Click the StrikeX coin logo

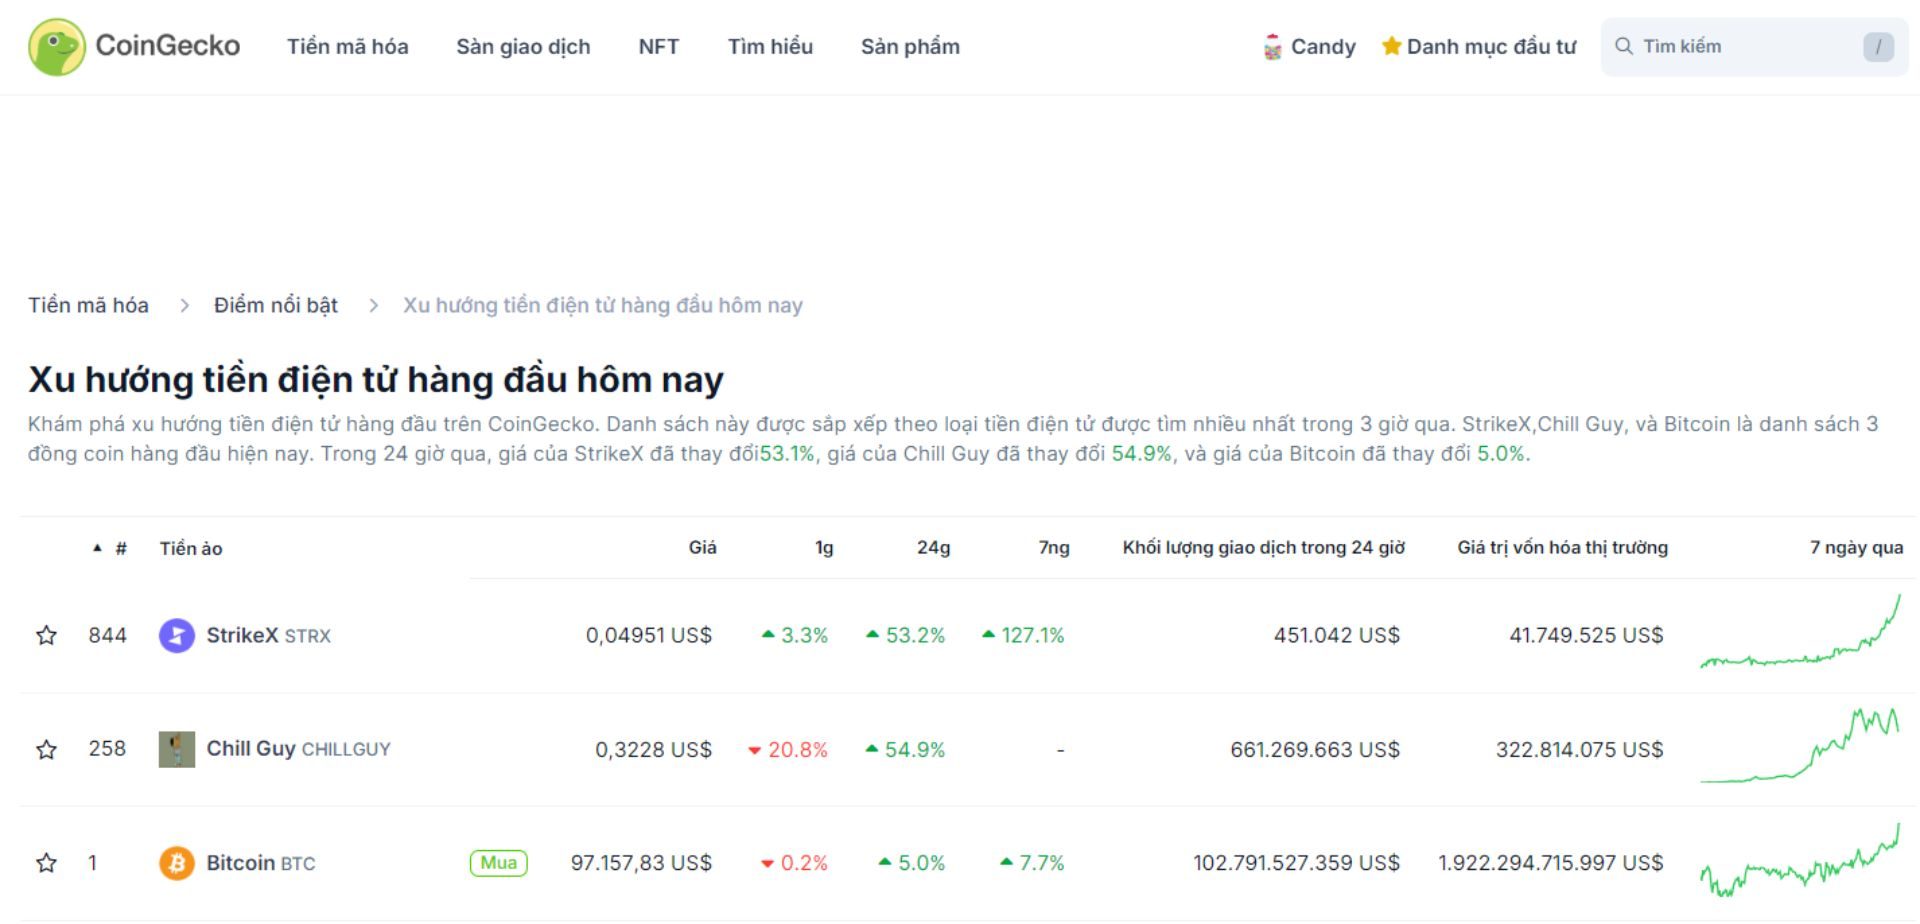[175, 634]
